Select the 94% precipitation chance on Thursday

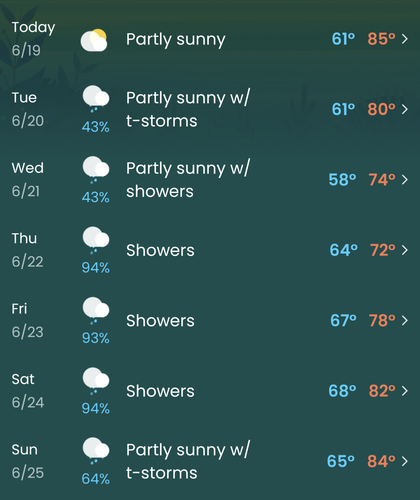(x=96, y=268)
